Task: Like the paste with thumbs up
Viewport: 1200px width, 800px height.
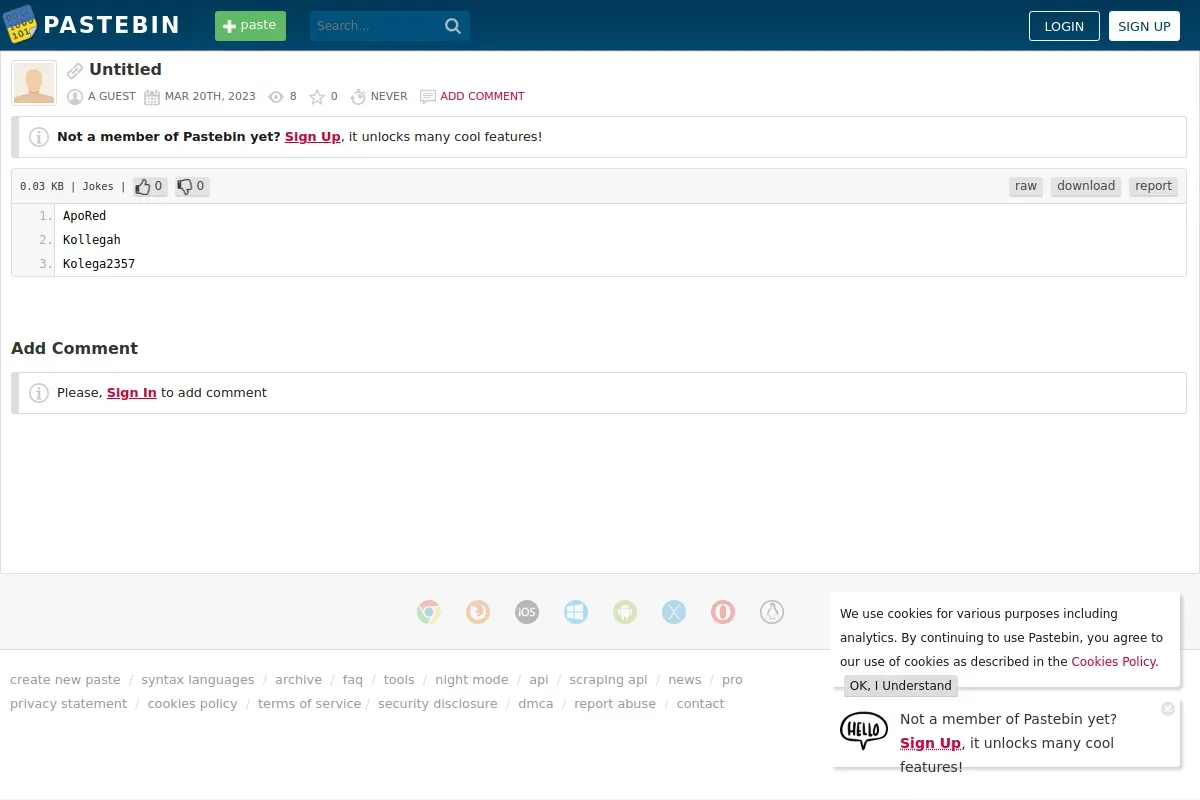Action: (x=150, y=186)
